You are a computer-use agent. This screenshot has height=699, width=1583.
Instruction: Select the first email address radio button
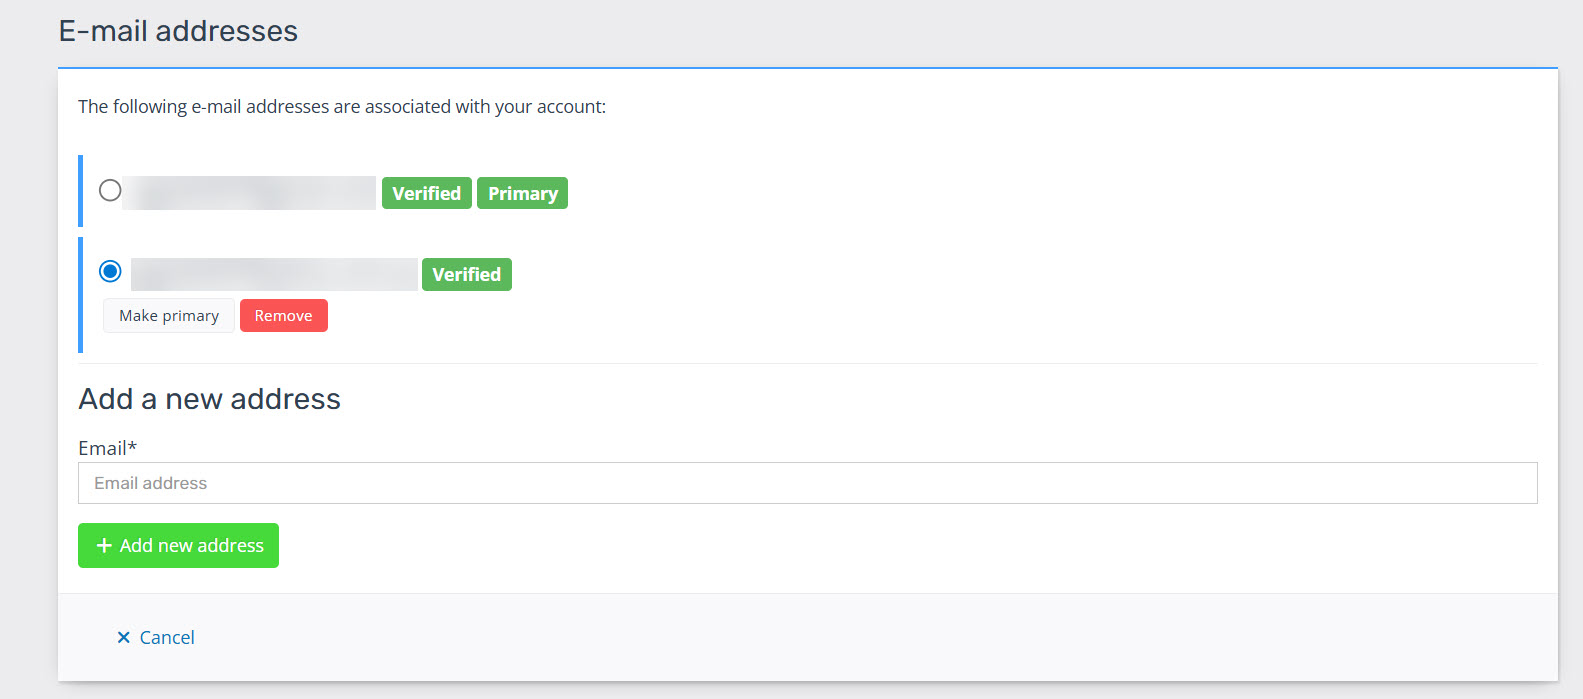click(x=110, y=191)
